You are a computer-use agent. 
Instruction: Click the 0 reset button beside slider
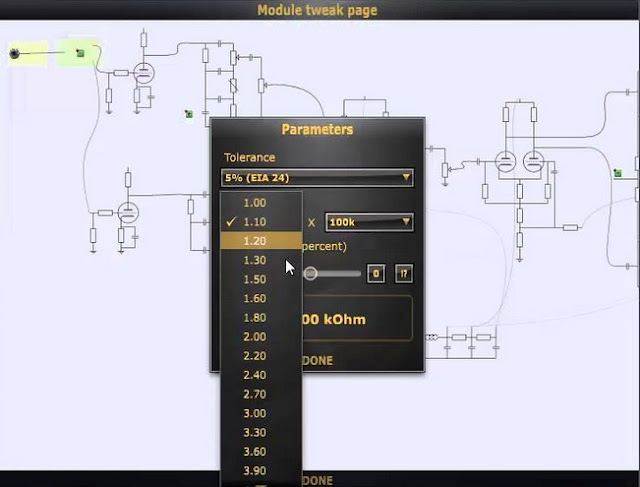(x=376, y=274)
